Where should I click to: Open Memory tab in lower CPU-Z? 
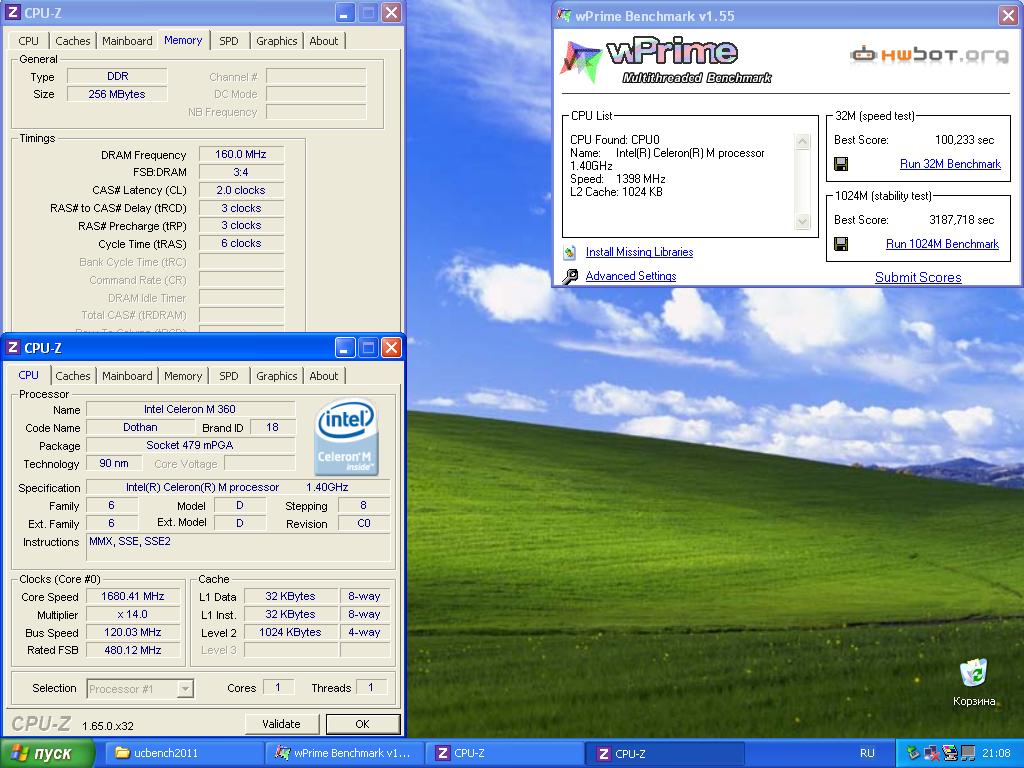click(x=183, y=376)
